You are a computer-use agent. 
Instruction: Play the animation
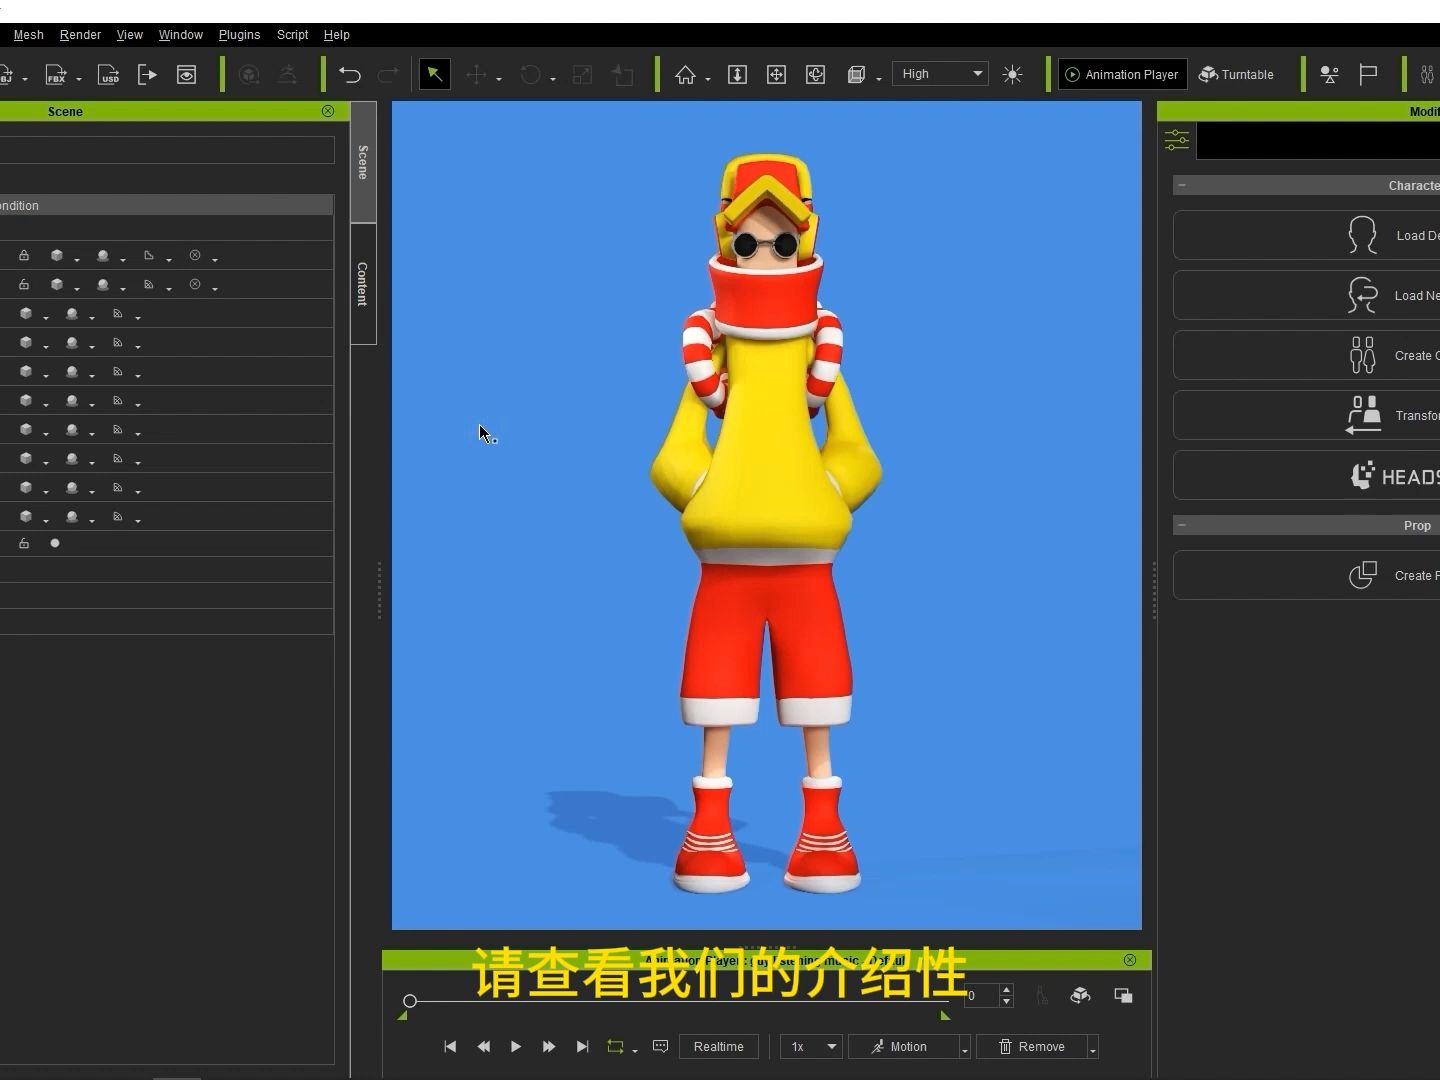click(x=516, y=1046)
